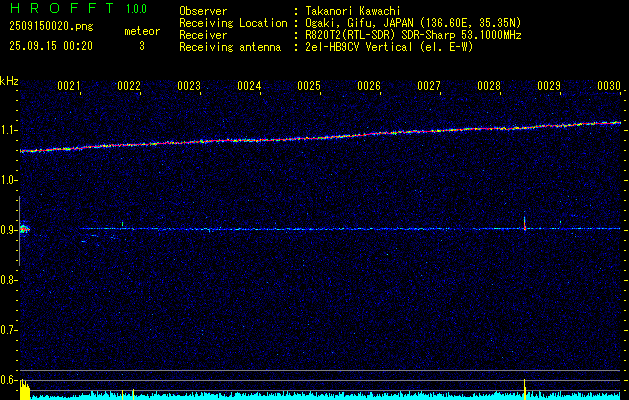Viewport: 629px width, 400px height.
Task: Click observer name Takanori Kawachi
Action: [353, 11]
